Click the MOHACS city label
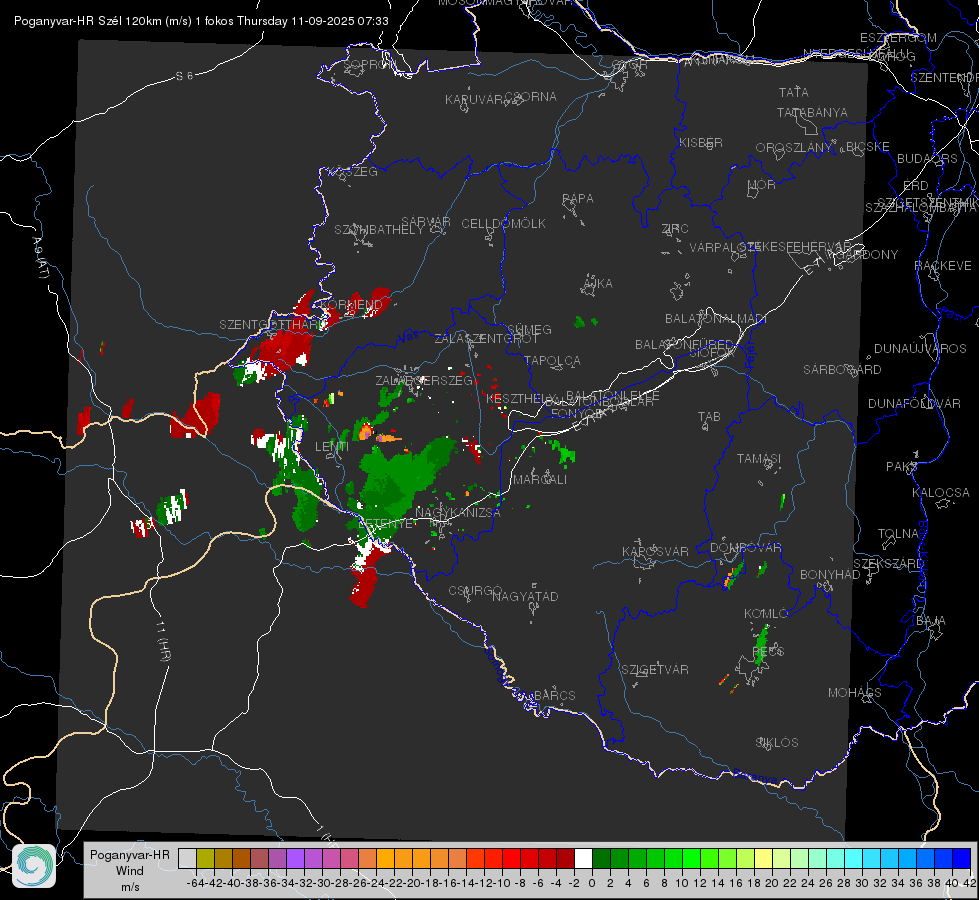This screenshot has height=900, width=979. (x=854, y=693)
